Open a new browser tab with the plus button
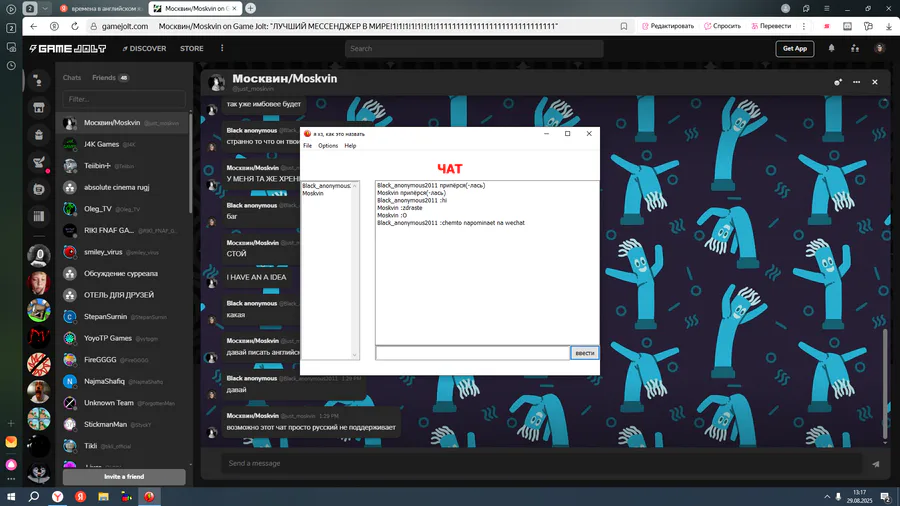 250,8
